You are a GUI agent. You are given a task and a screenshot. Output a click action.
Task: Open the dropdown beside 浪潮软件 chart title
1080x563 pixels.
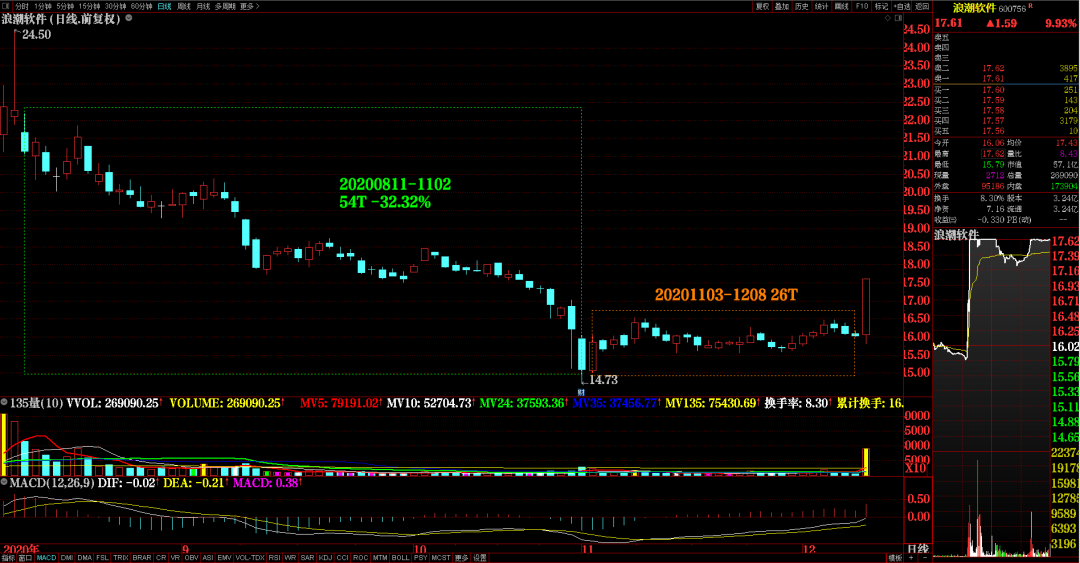tap(129, 19)
